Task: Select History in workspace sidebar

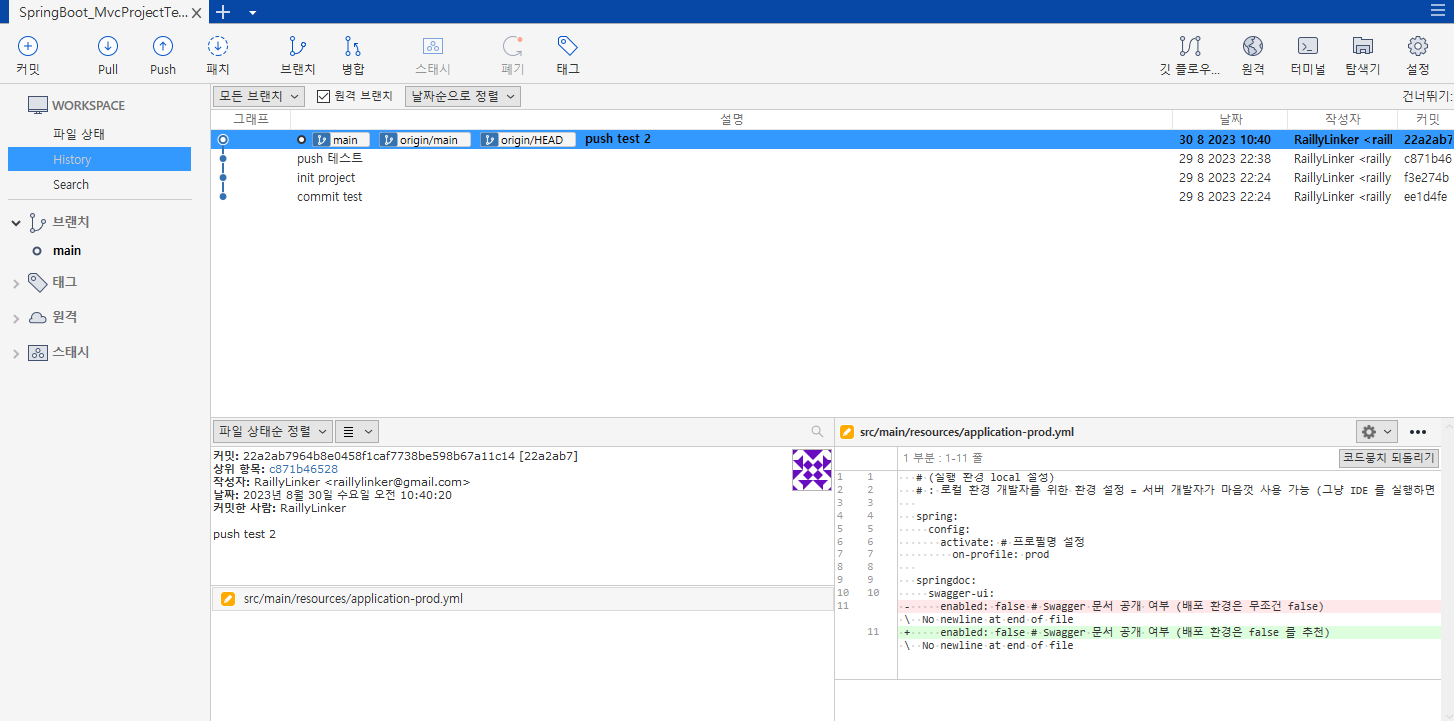Action: coord(99,159)
